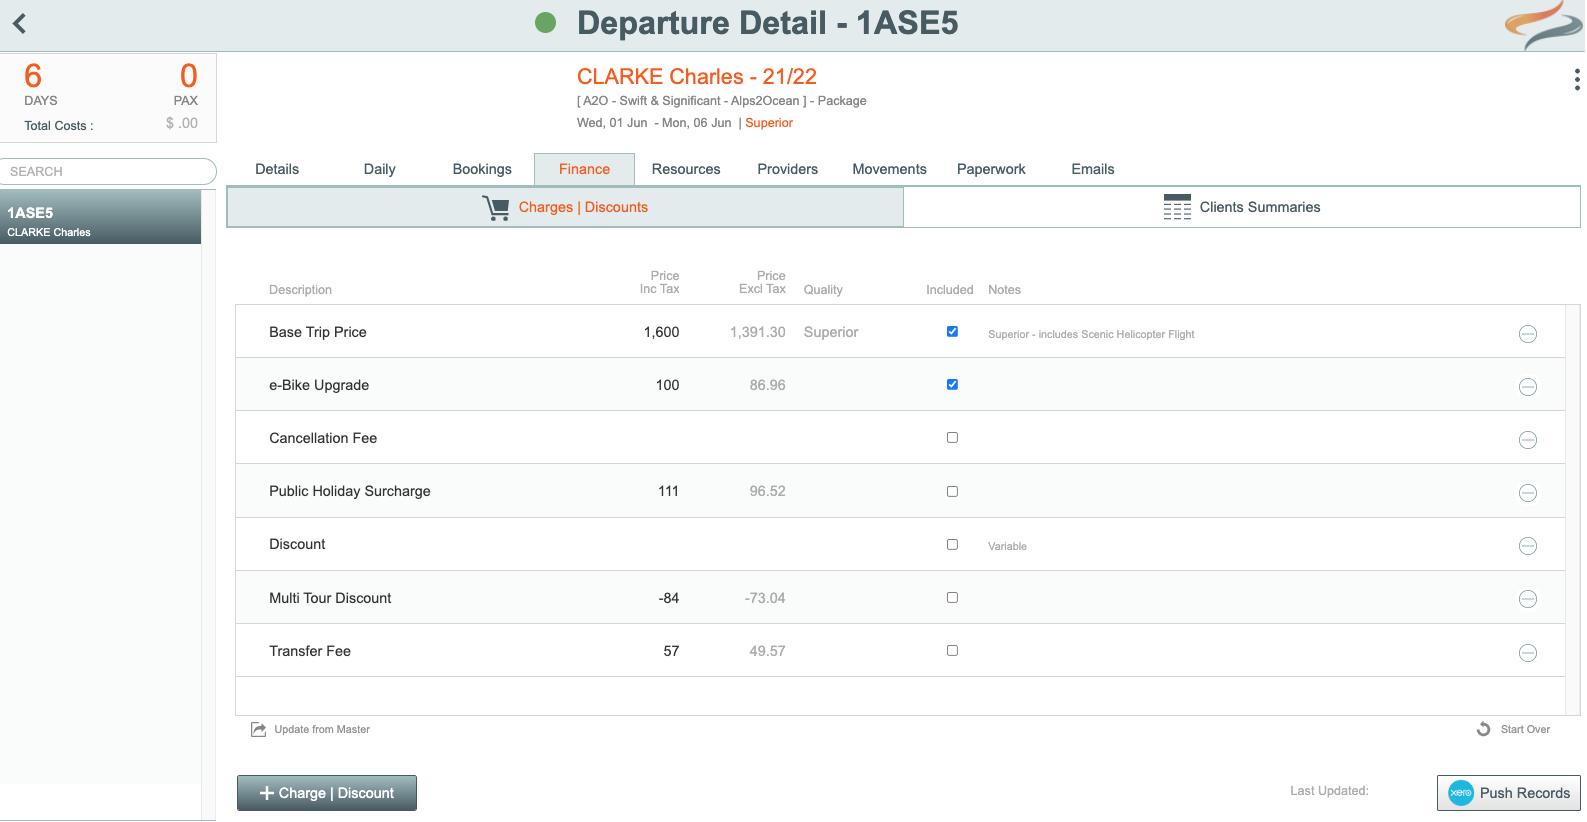Select the Charges | Discounts sub-tab
Screen dimensions: 1587x822
point(565,207)
